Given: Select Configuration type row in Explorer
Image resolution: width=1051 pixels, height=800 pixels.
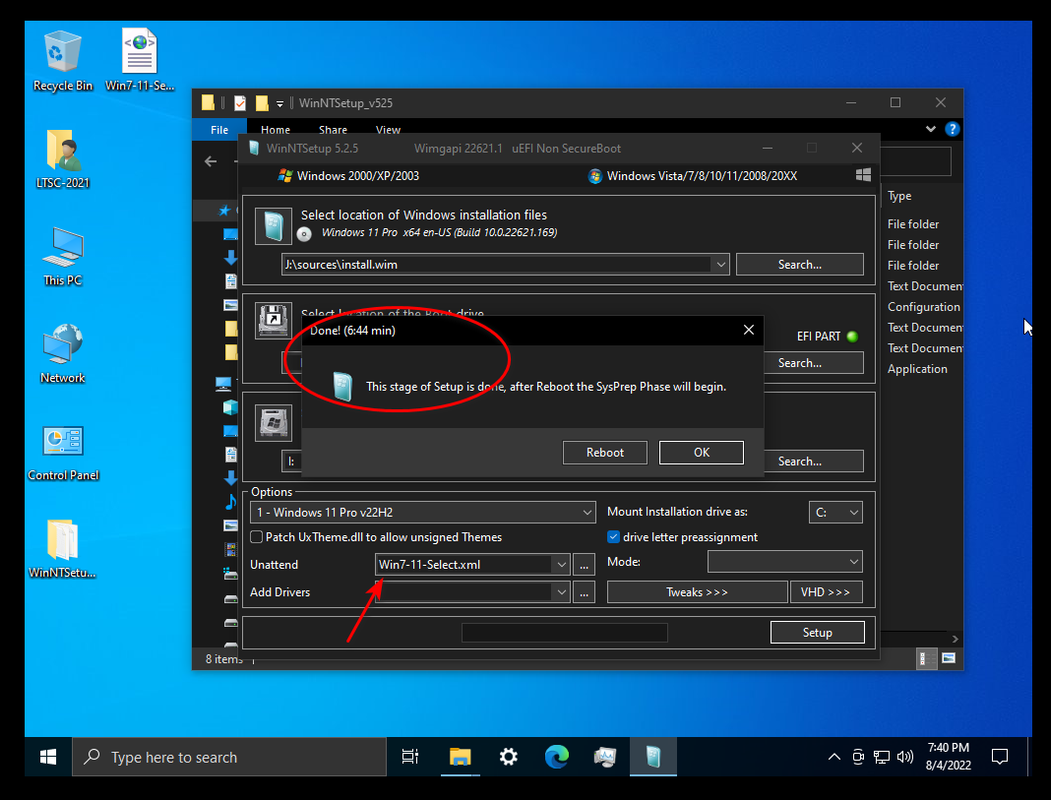Looking at the screenshot, I should (x=924, y=307).
